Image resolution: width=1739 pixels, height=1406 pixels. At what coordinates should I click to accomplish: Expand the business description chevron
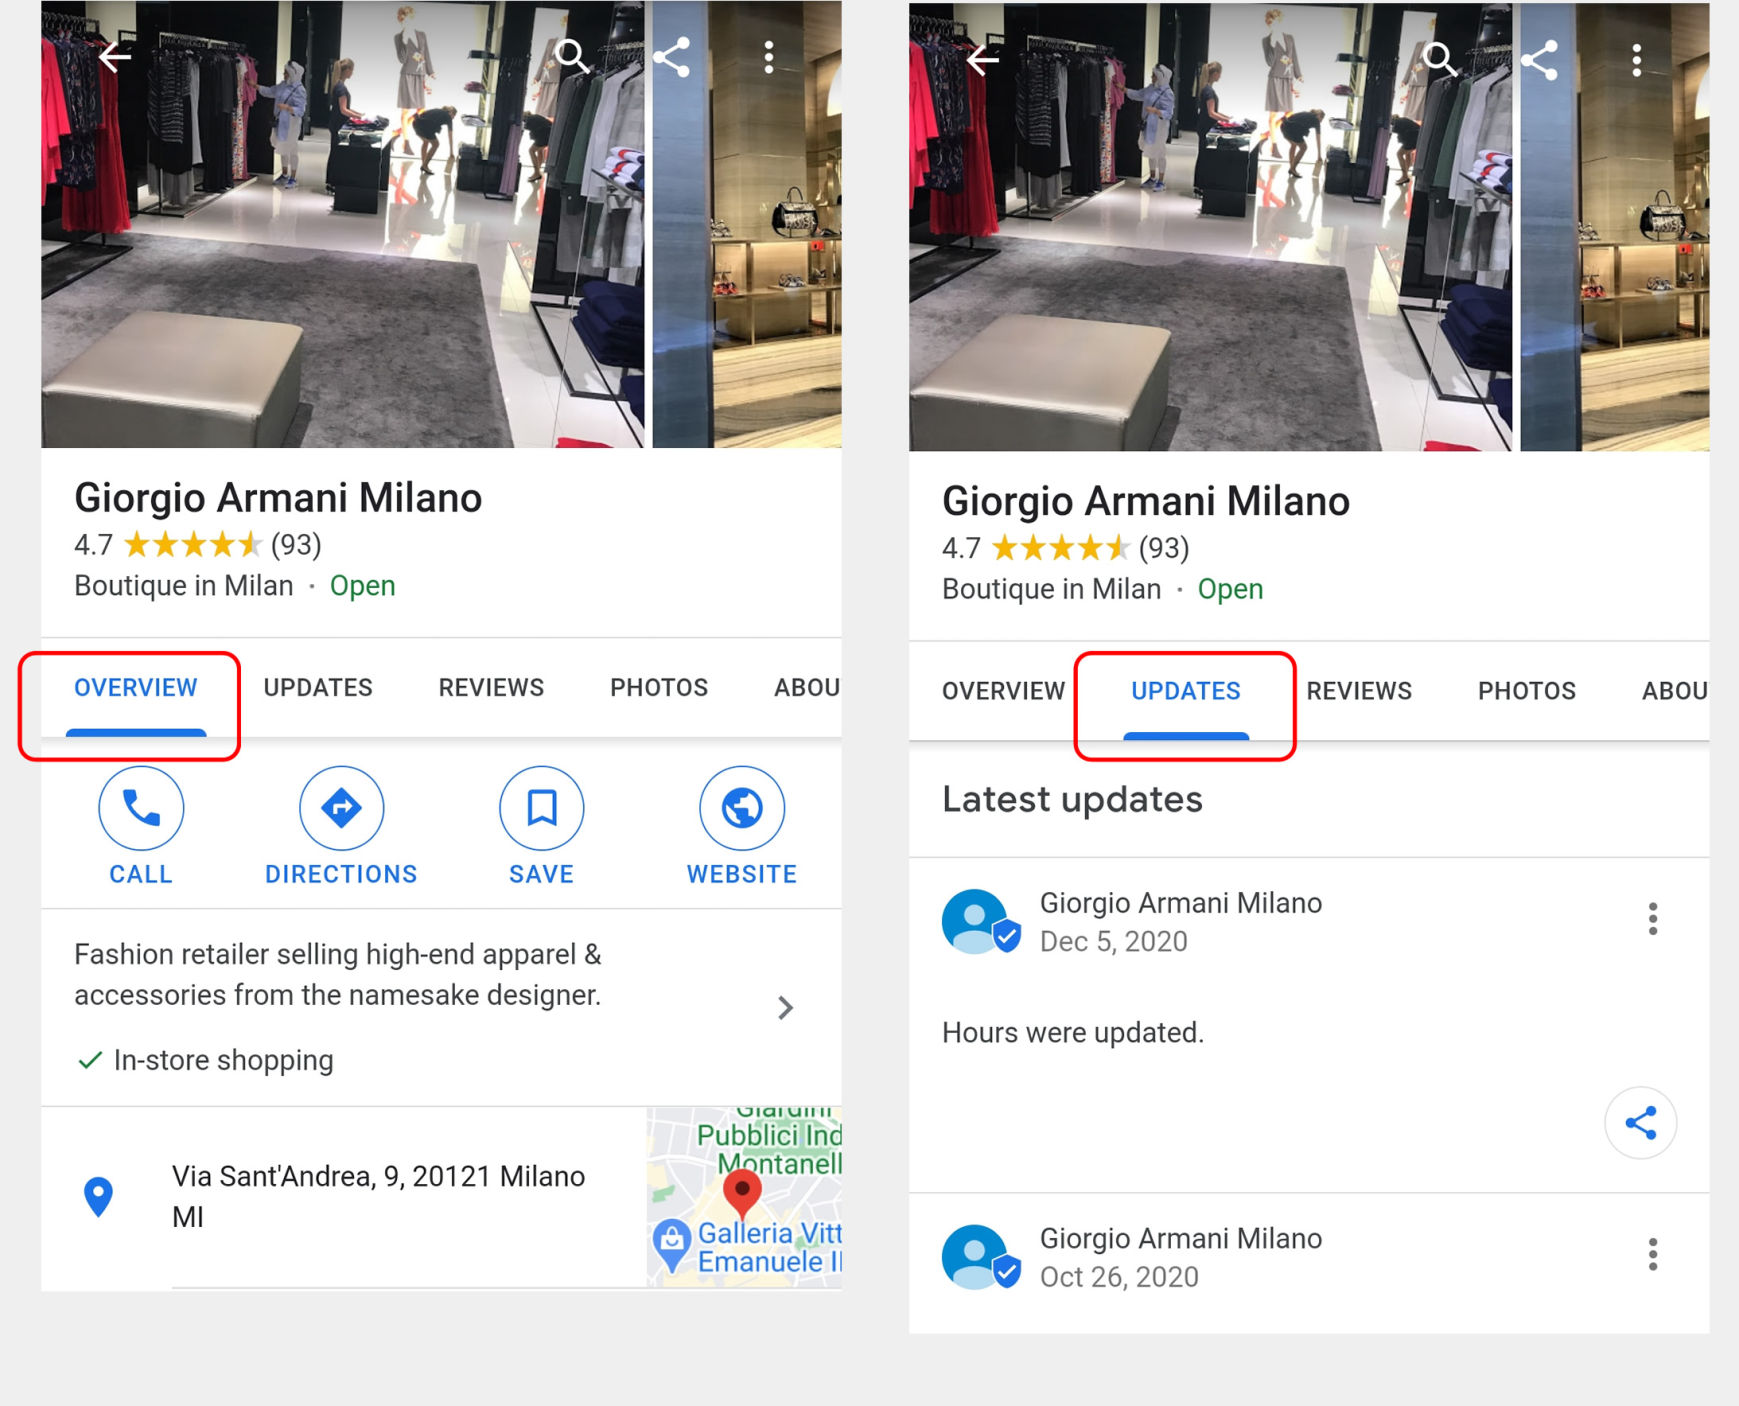786,1008
